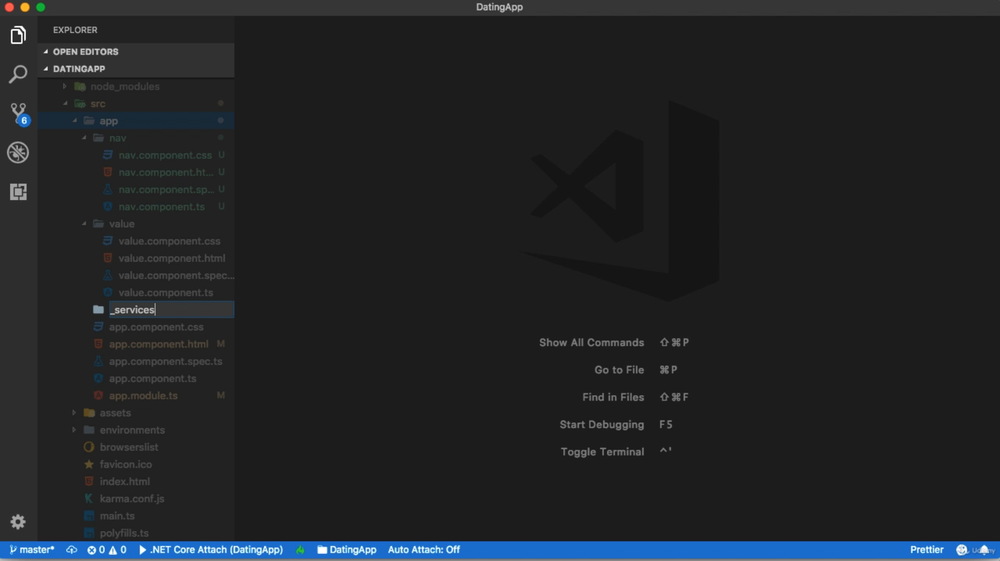
Task: Collapse the nav folder
Action: click(117, 138)
